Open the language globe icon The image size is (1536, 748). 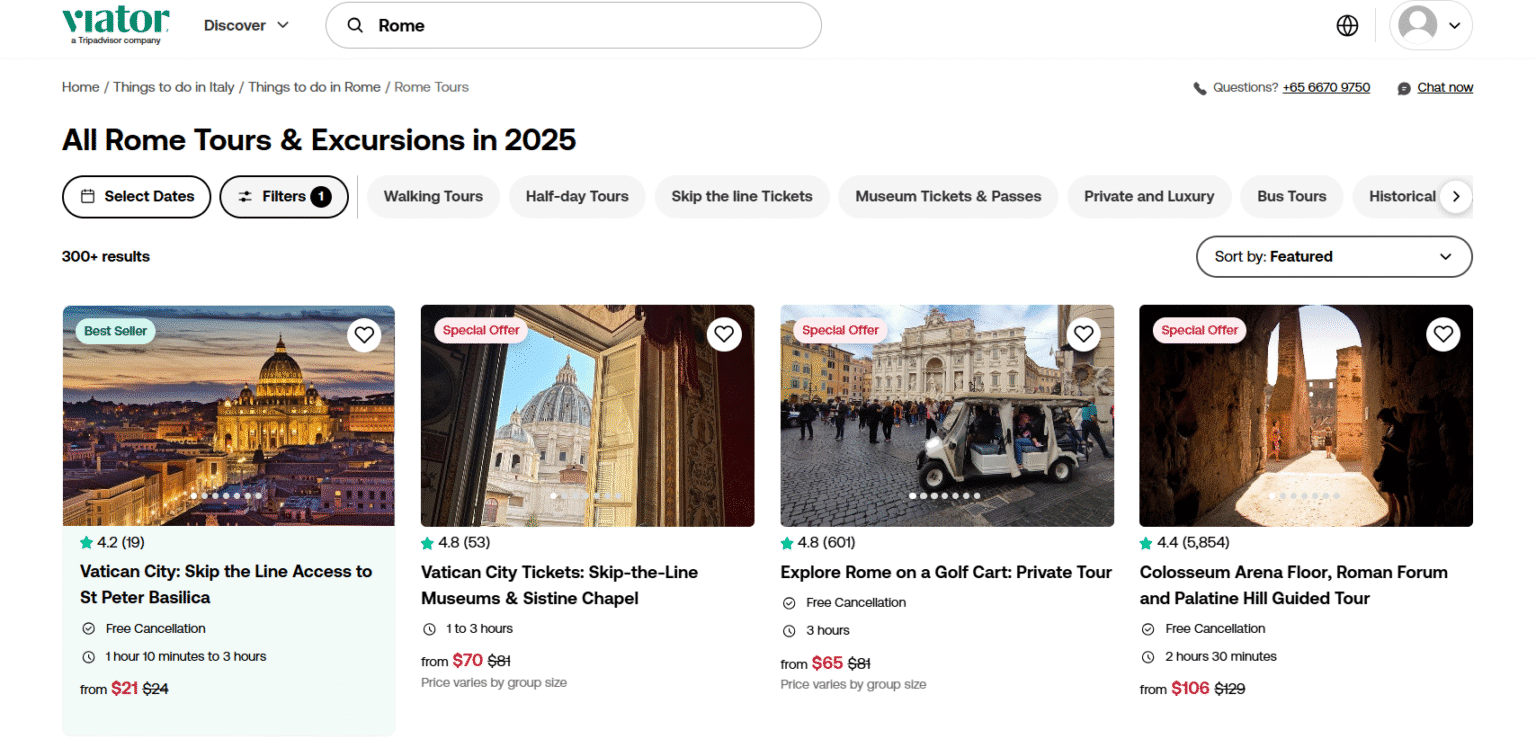pos(1347,25)
